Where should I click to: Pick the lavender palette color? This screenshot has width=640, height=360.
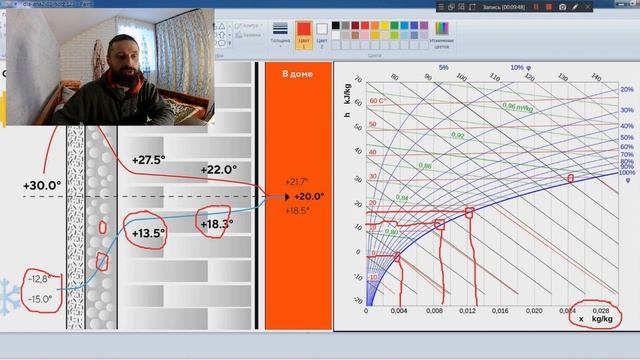(x=424, y=35)
